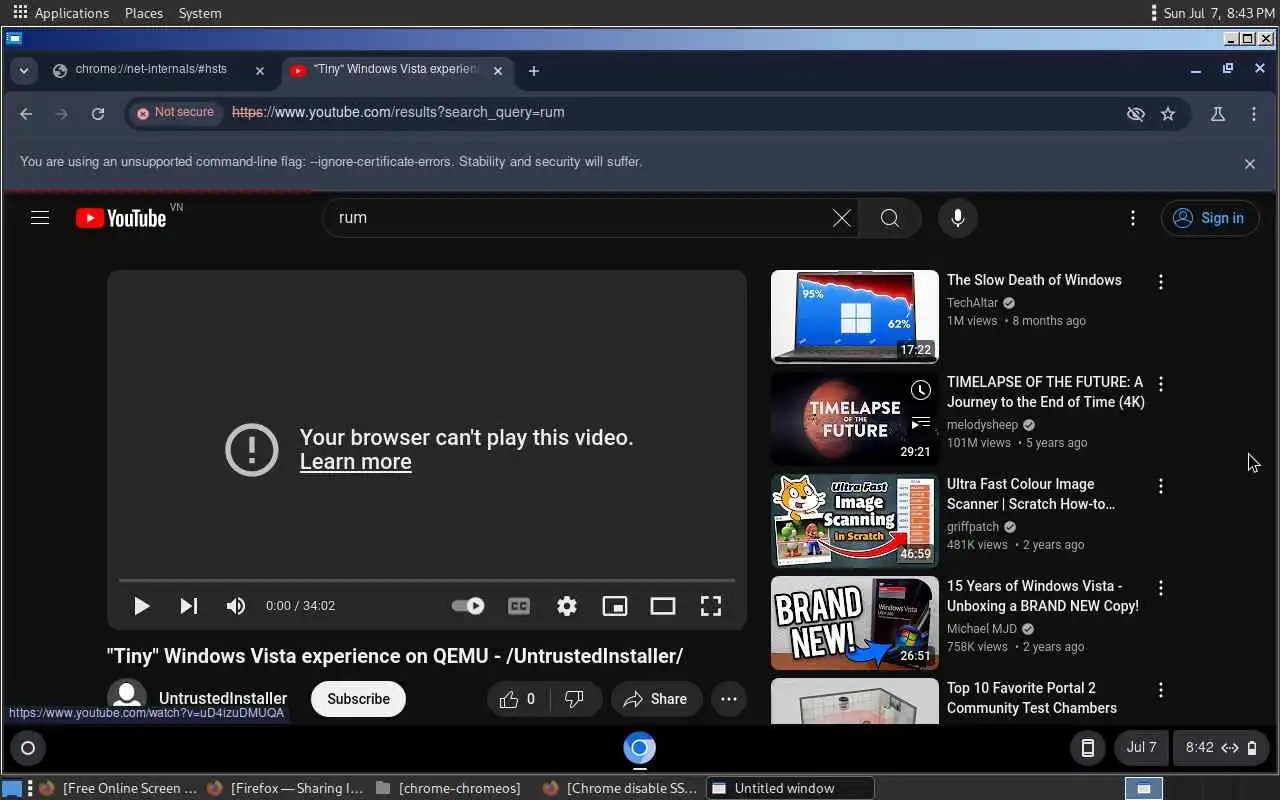1280x800 pixels.
Task: Open more actions ellipsis under video
Action: (729, 699)
